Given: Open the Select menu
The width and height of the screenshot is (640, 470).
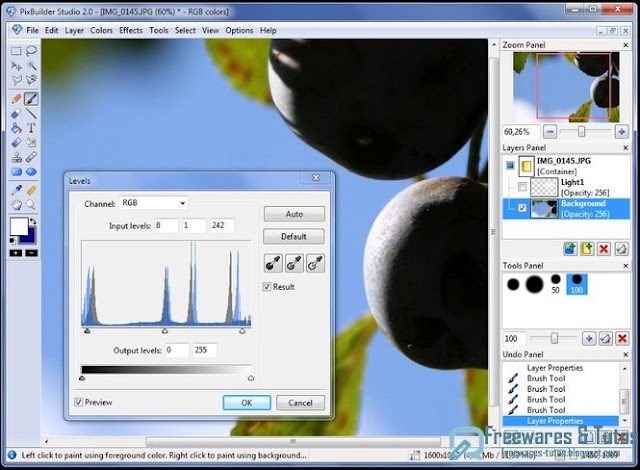Looking at the screenshot, I should (x=185, y=31).
